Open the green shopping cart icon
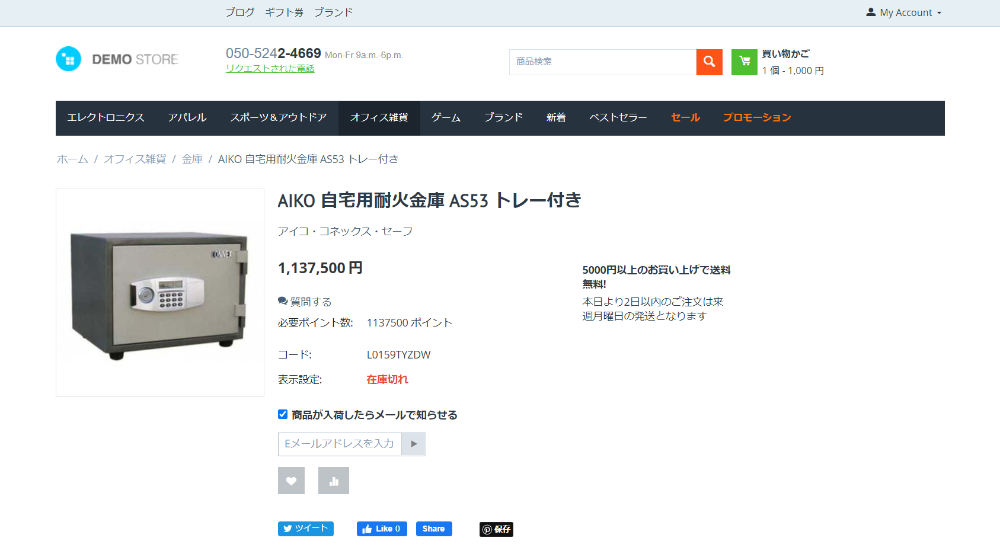1000x557 pixels. (x=744, y=62)
